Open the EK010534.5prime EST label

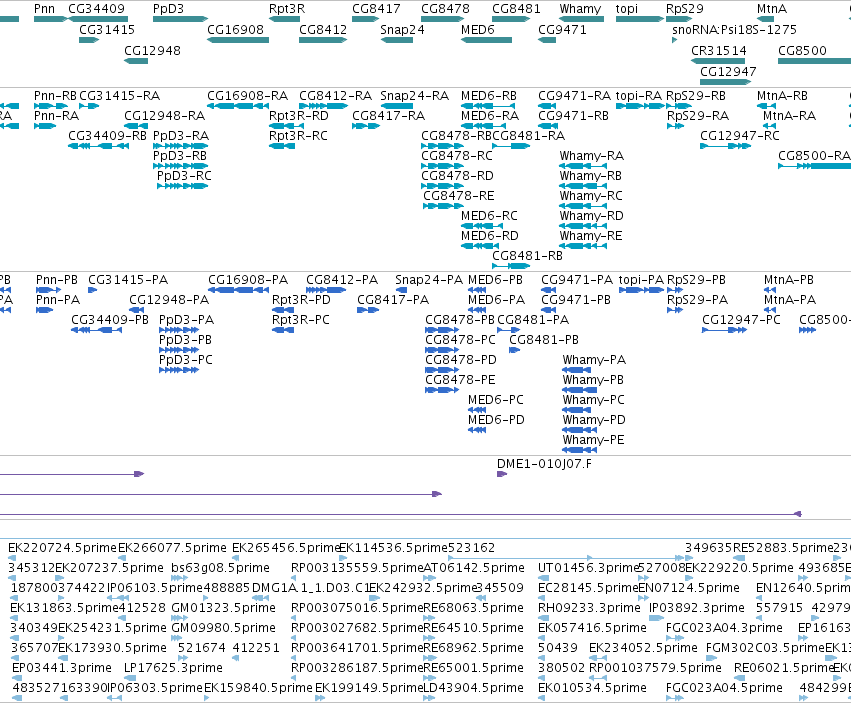click(x=592, y=688)
